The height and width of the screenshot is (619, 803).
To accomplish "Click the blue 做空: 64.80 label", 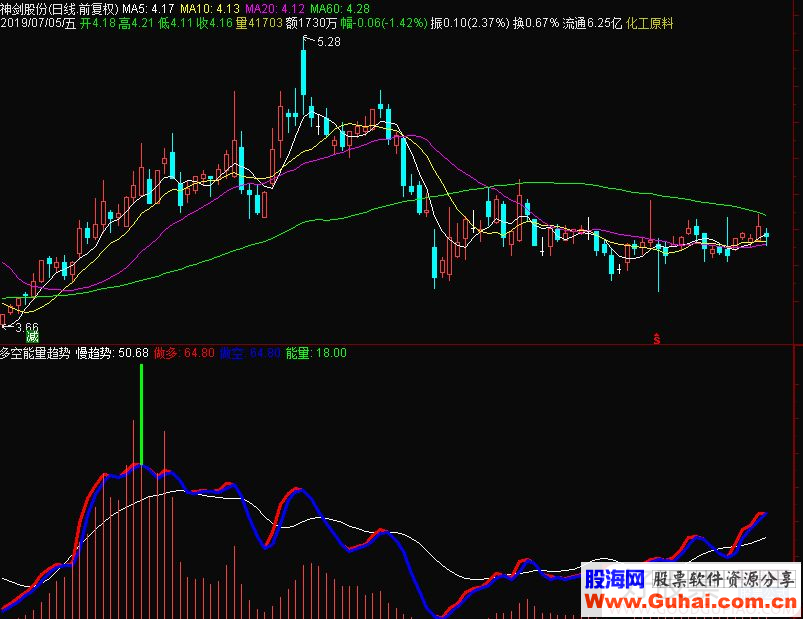I will coord(250,353).
